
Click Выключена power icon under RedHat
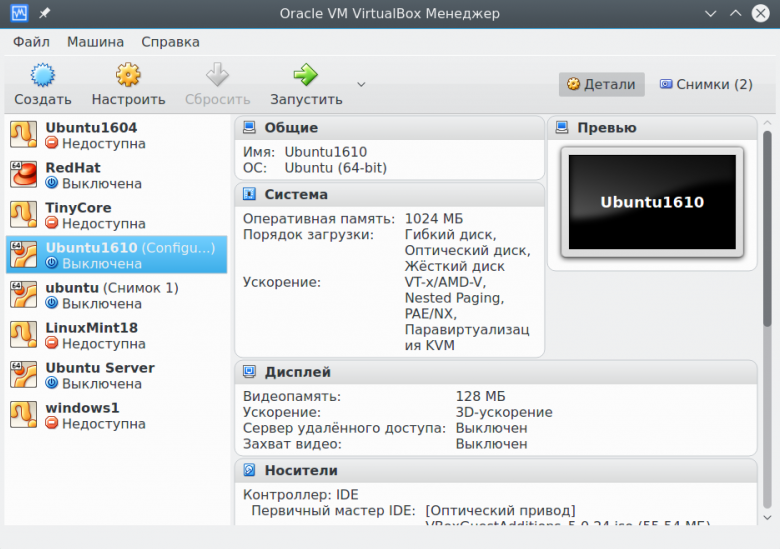pyautogui.click(x=52, y=183)
